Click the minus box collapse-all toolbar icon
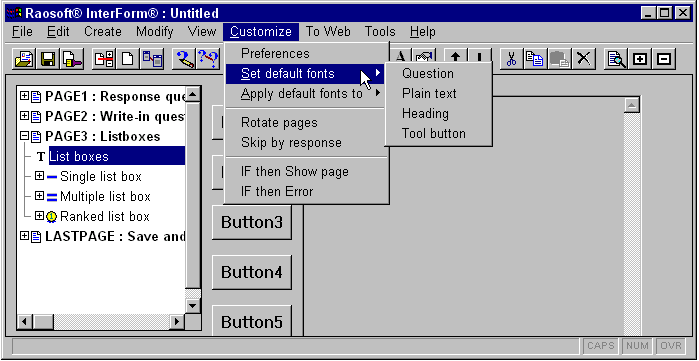Screen dimensions: 699x361 click(664, 59)
